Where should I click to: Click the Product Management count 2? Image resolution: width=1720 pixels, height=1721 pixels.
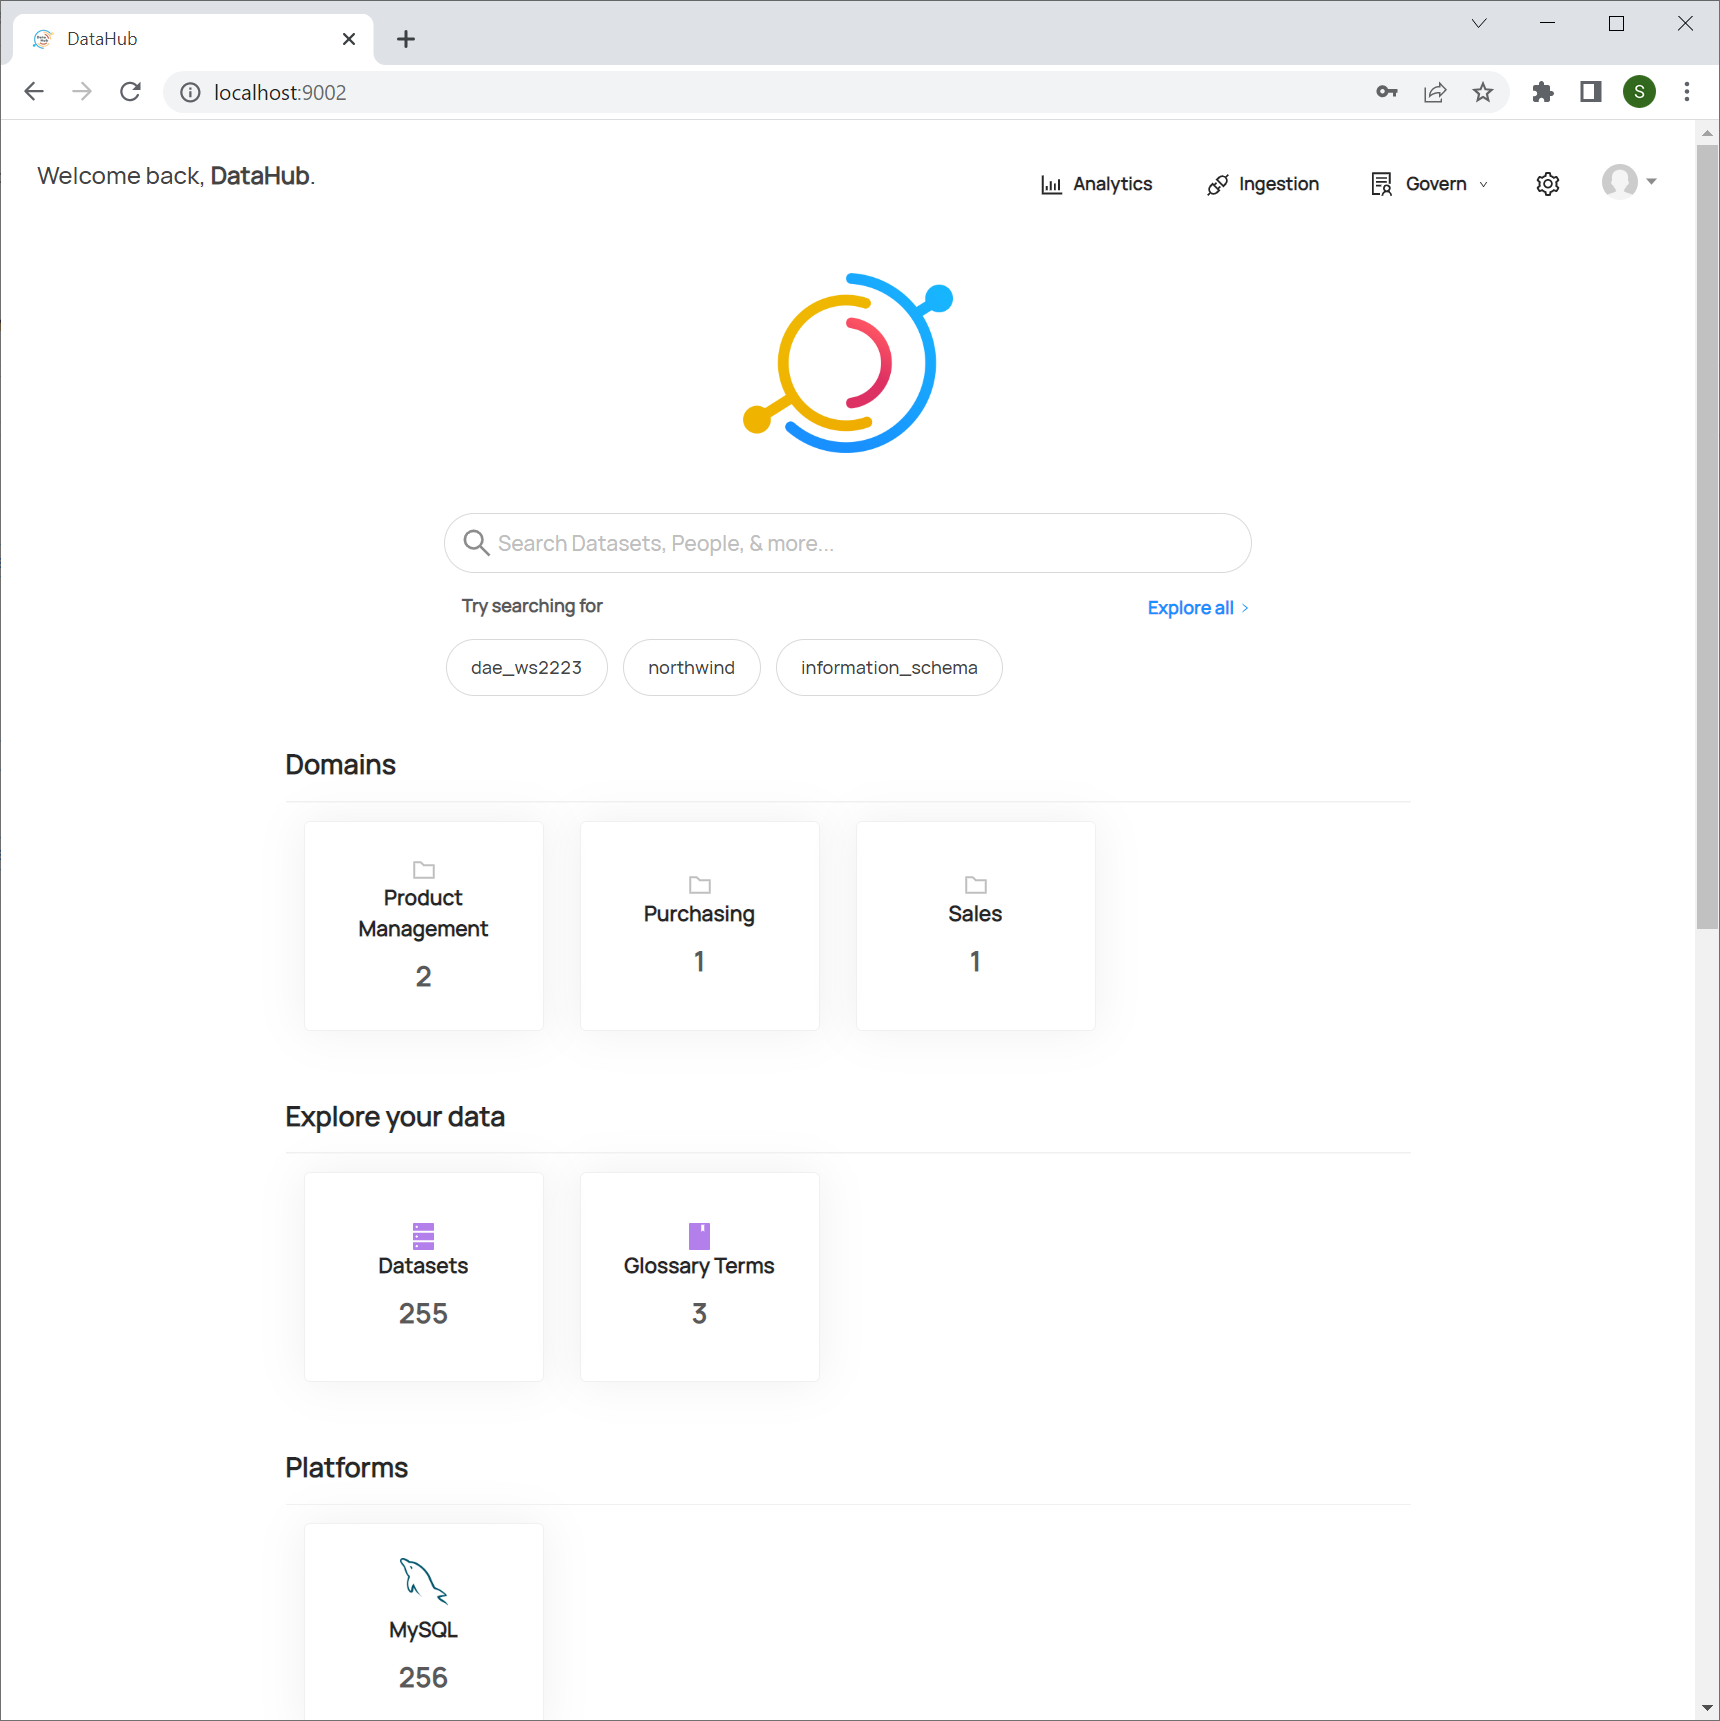point(424,976)
